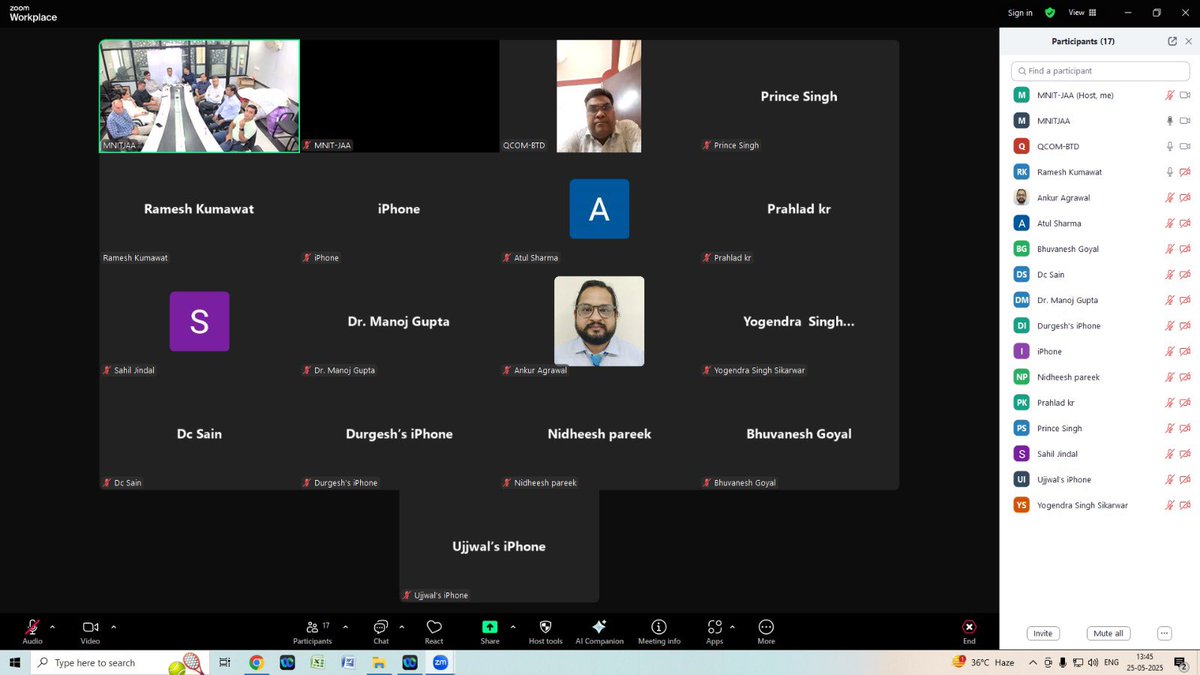The image size is (1200, 675).
Task: Open Google Chrome from the taskbar
Action: pyautogui.click(x=256, y=662)
